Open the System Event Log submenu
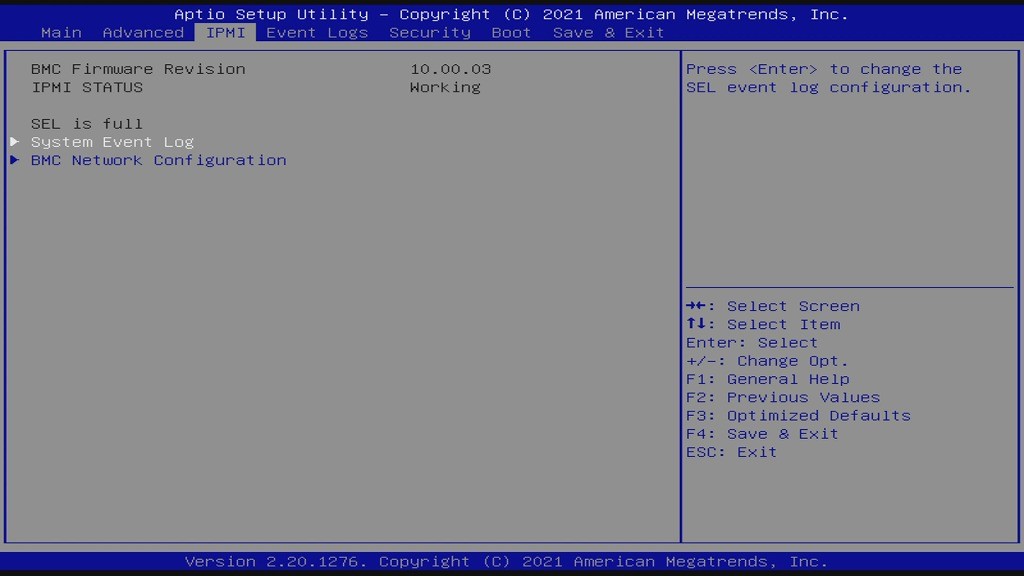This screenshot has height=576, width=1024. click(x=112, y=142)
